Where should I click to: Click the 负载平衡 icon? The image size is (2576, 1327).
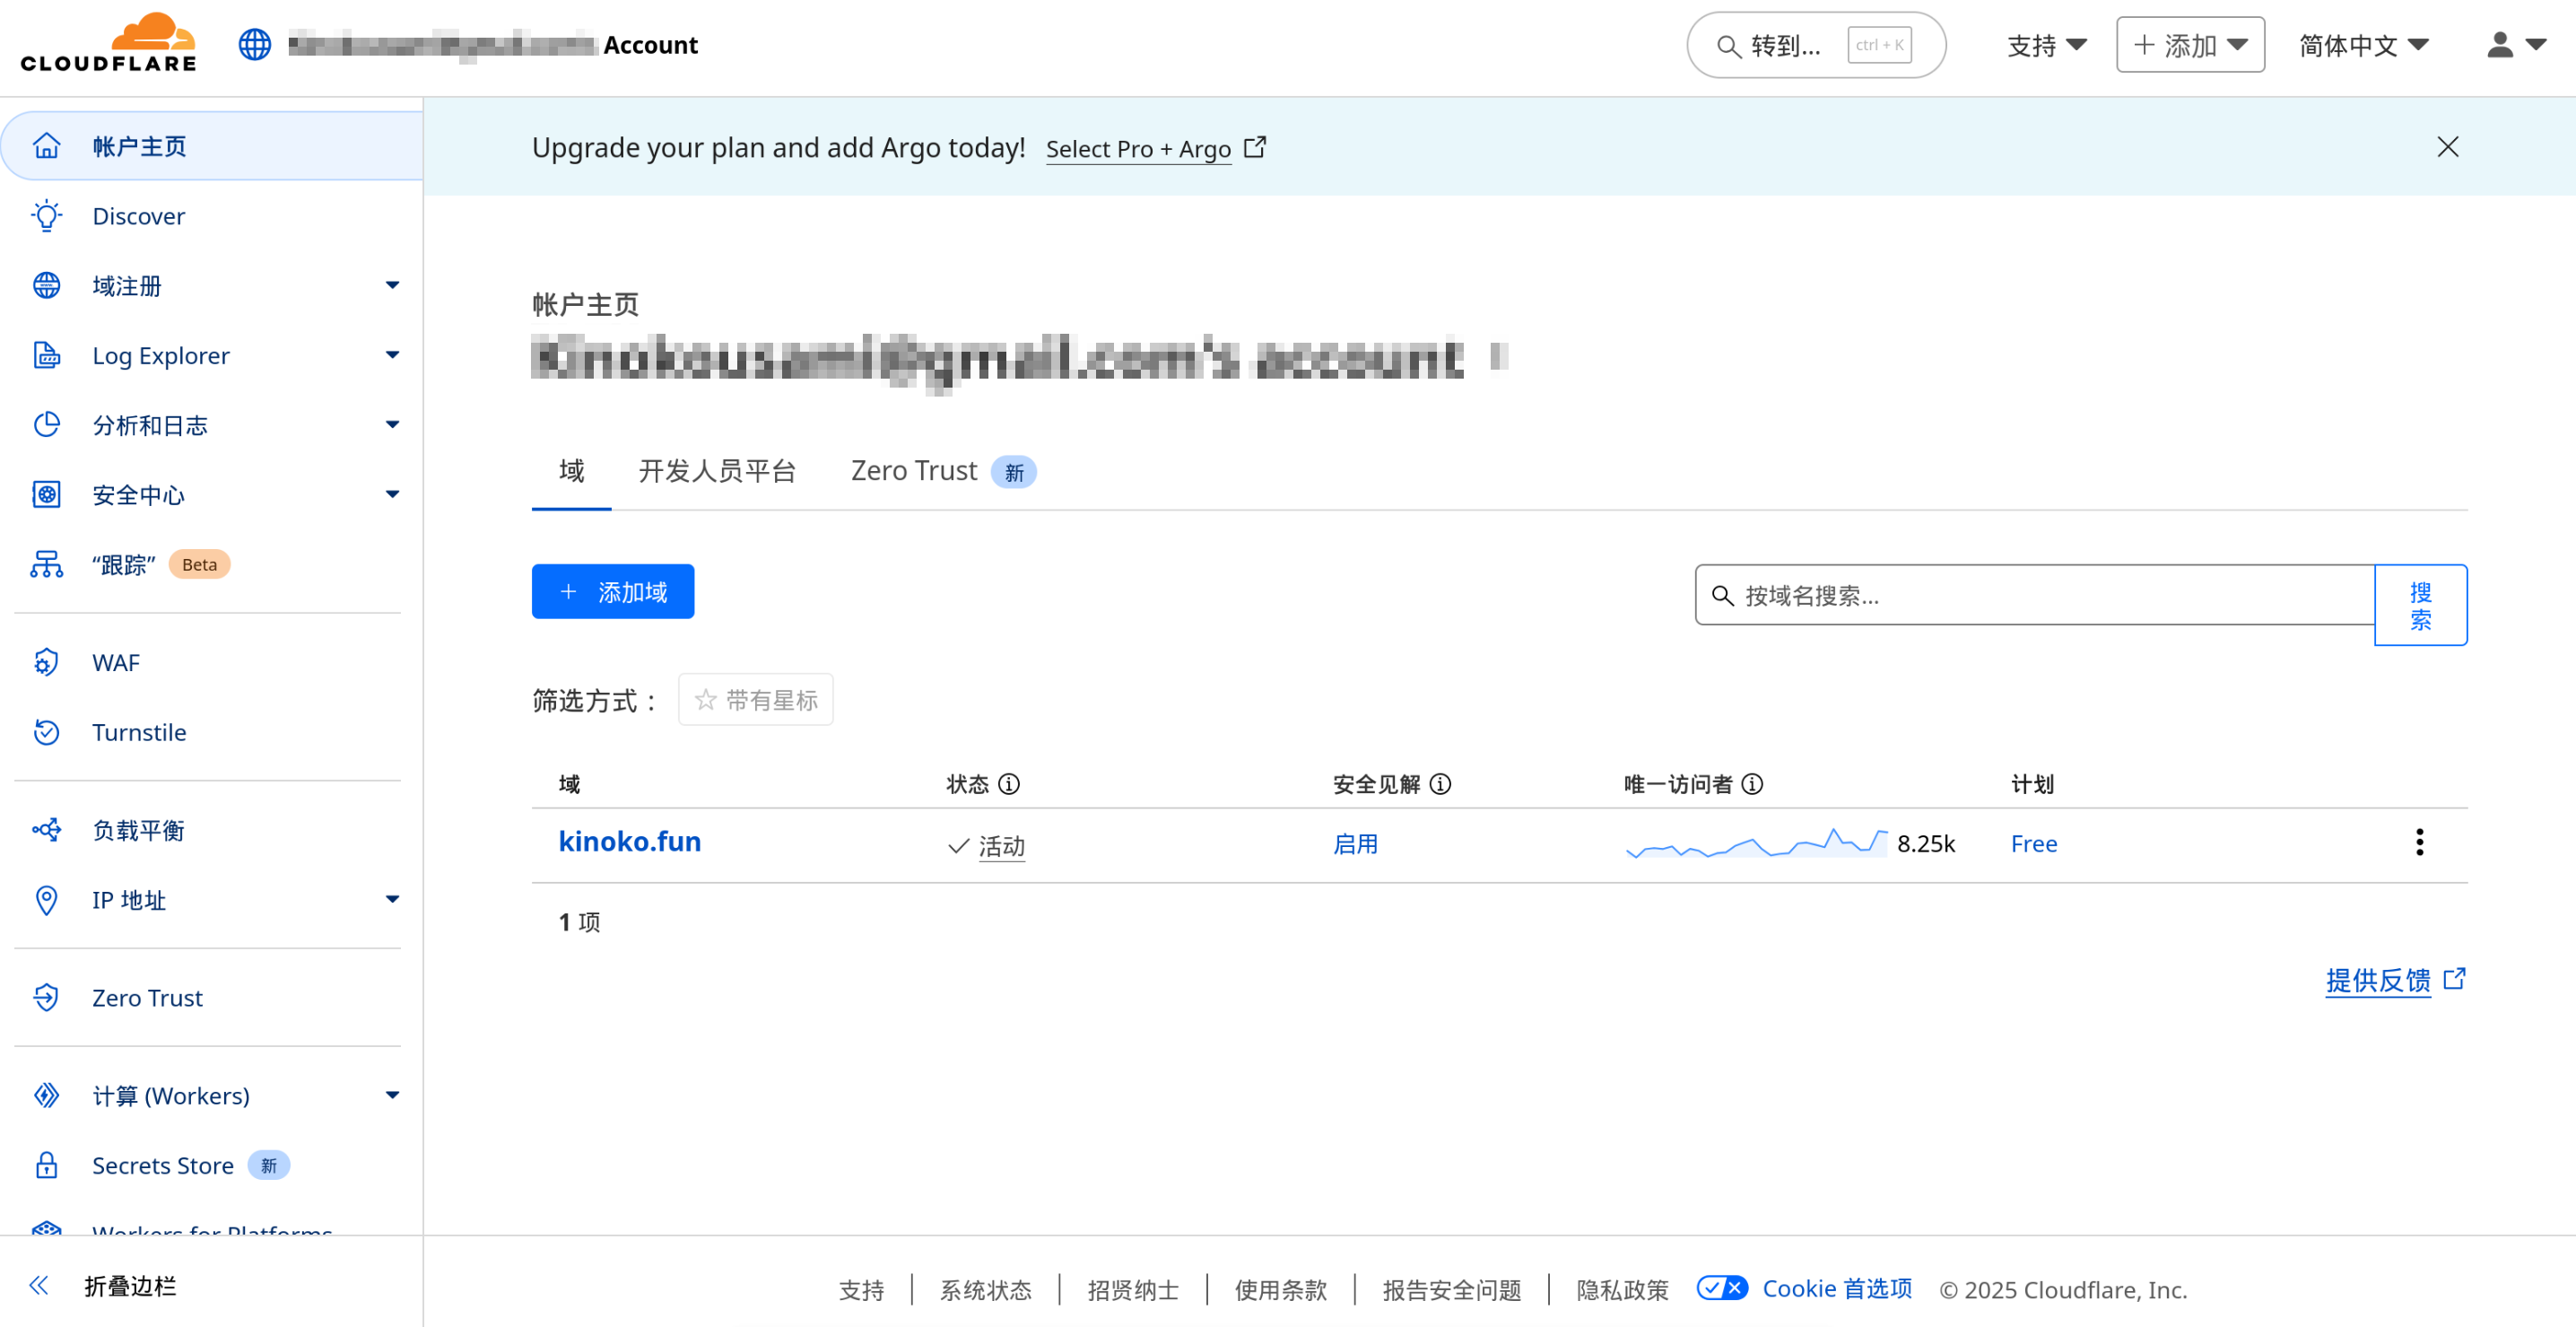(46, 830)
